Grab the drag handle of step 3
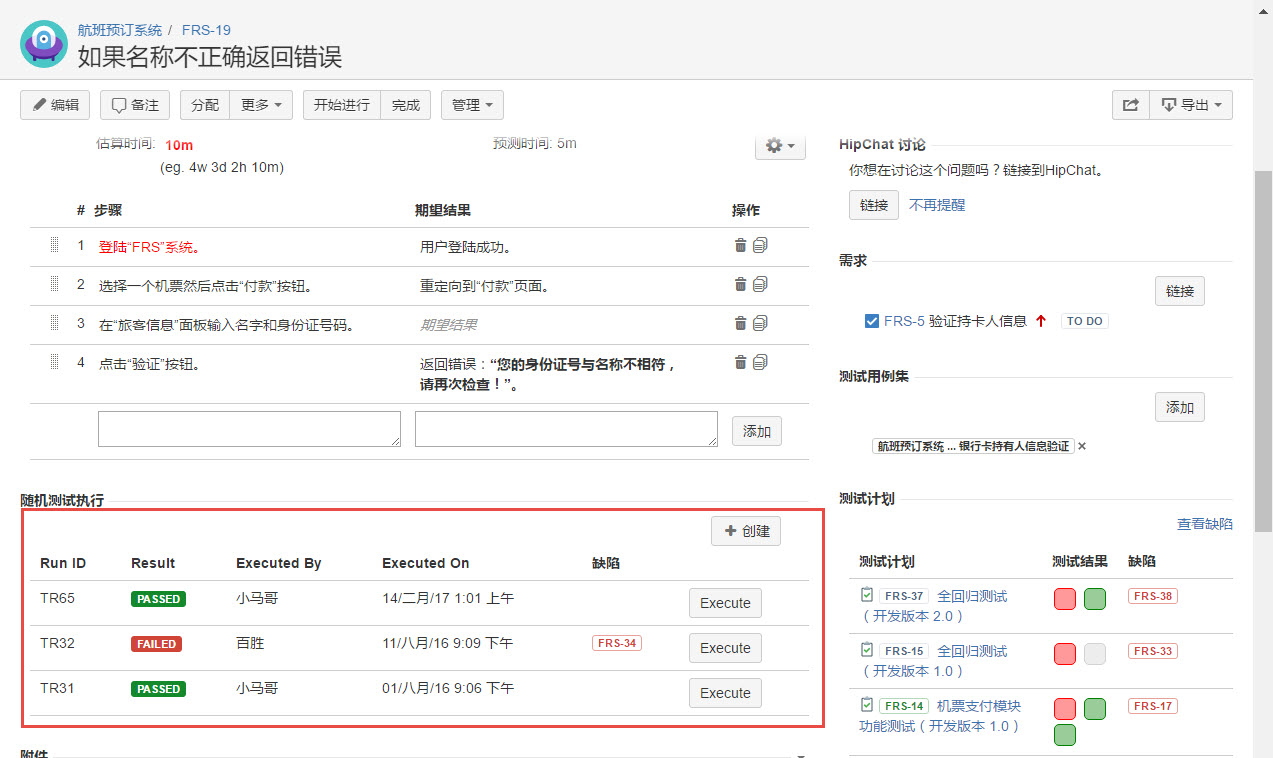Viewport: 1273px width, 758px height. (55, 323)
